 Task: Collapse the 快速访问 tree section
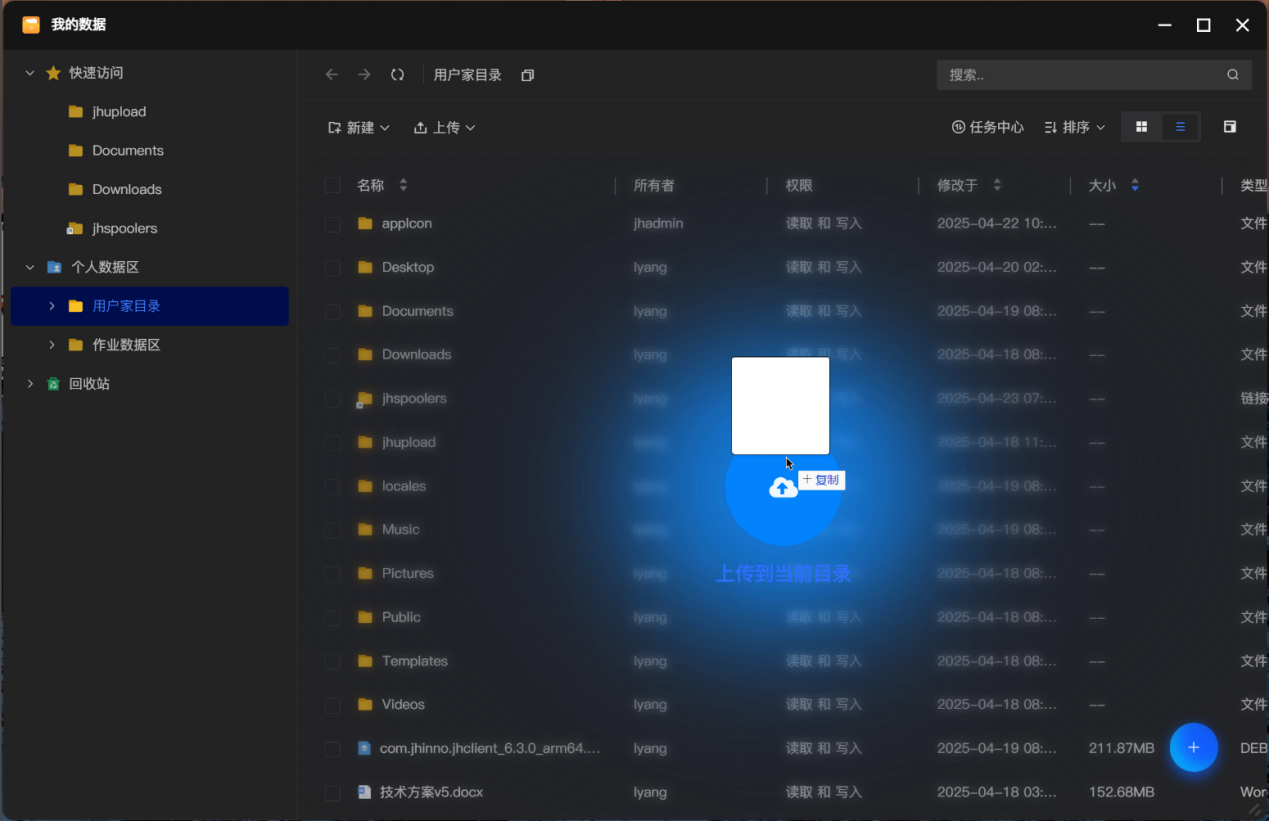pyautogui.click(x=29, y=73)
